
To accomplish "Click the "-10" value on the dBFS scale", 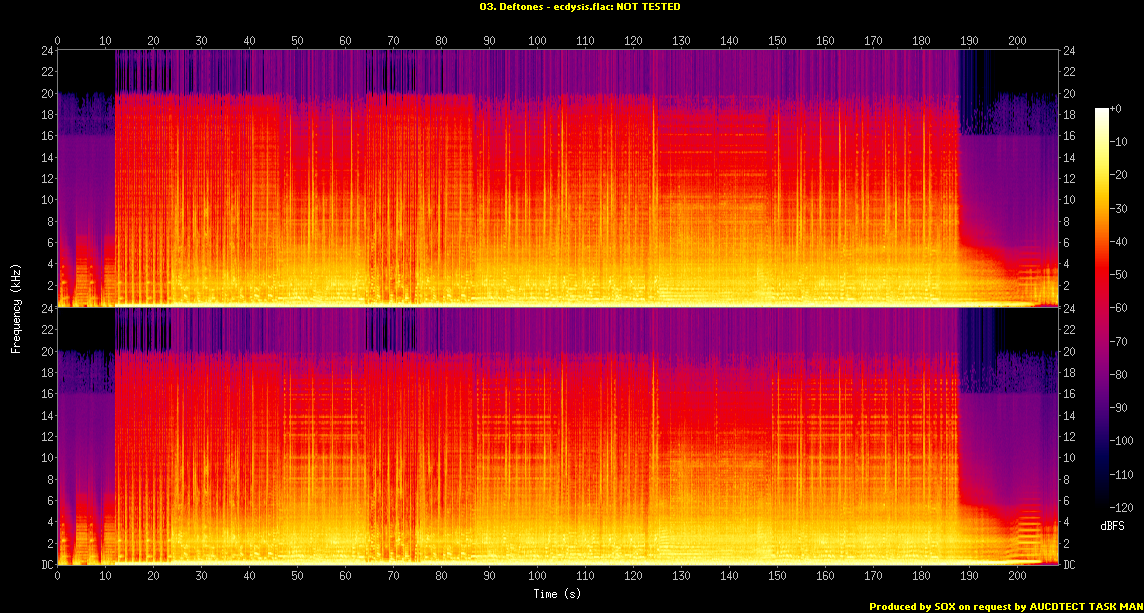I will pyautogui.click(x=1119, y=142).
